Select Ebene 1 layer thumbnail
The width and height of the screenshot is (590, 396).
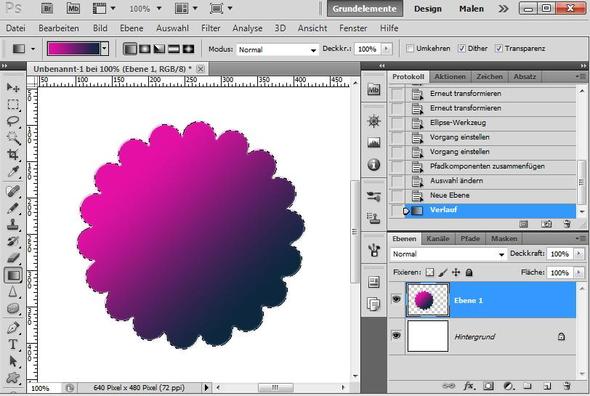[x=428, y=300]
